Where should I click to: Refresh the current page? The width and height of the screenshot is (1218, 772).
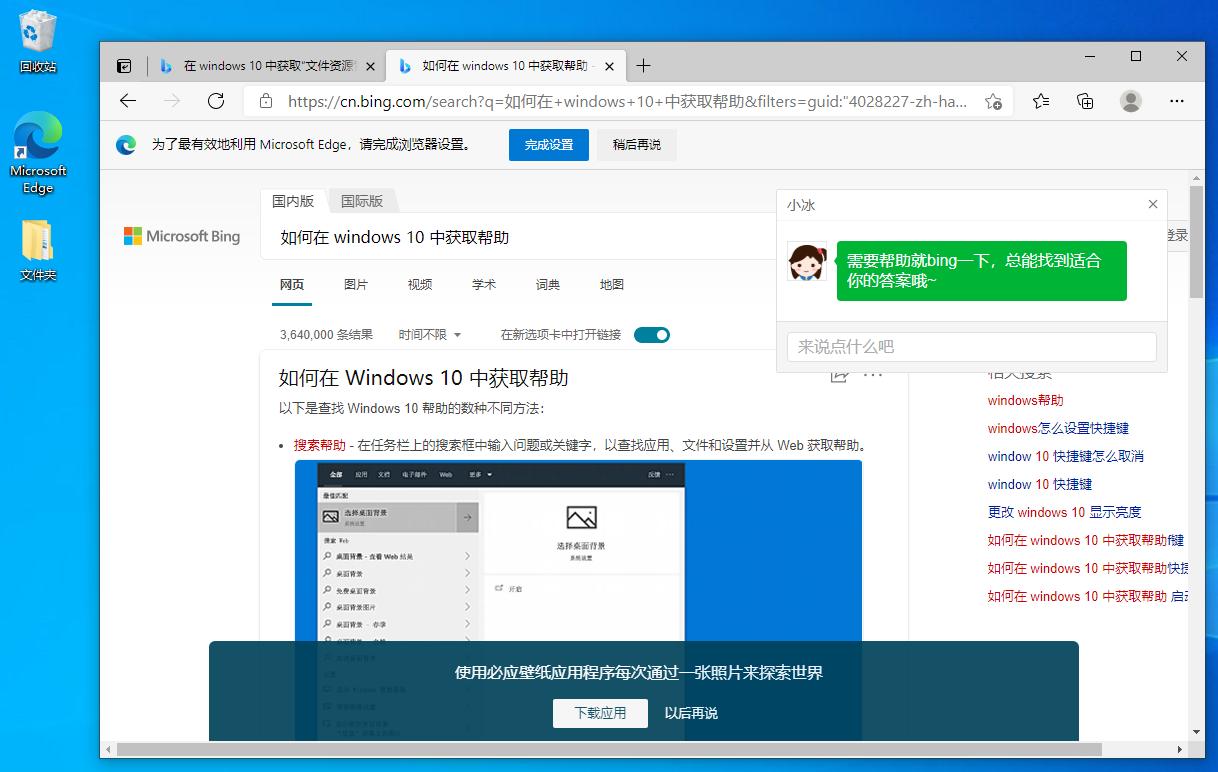click(x=215, y=101)
